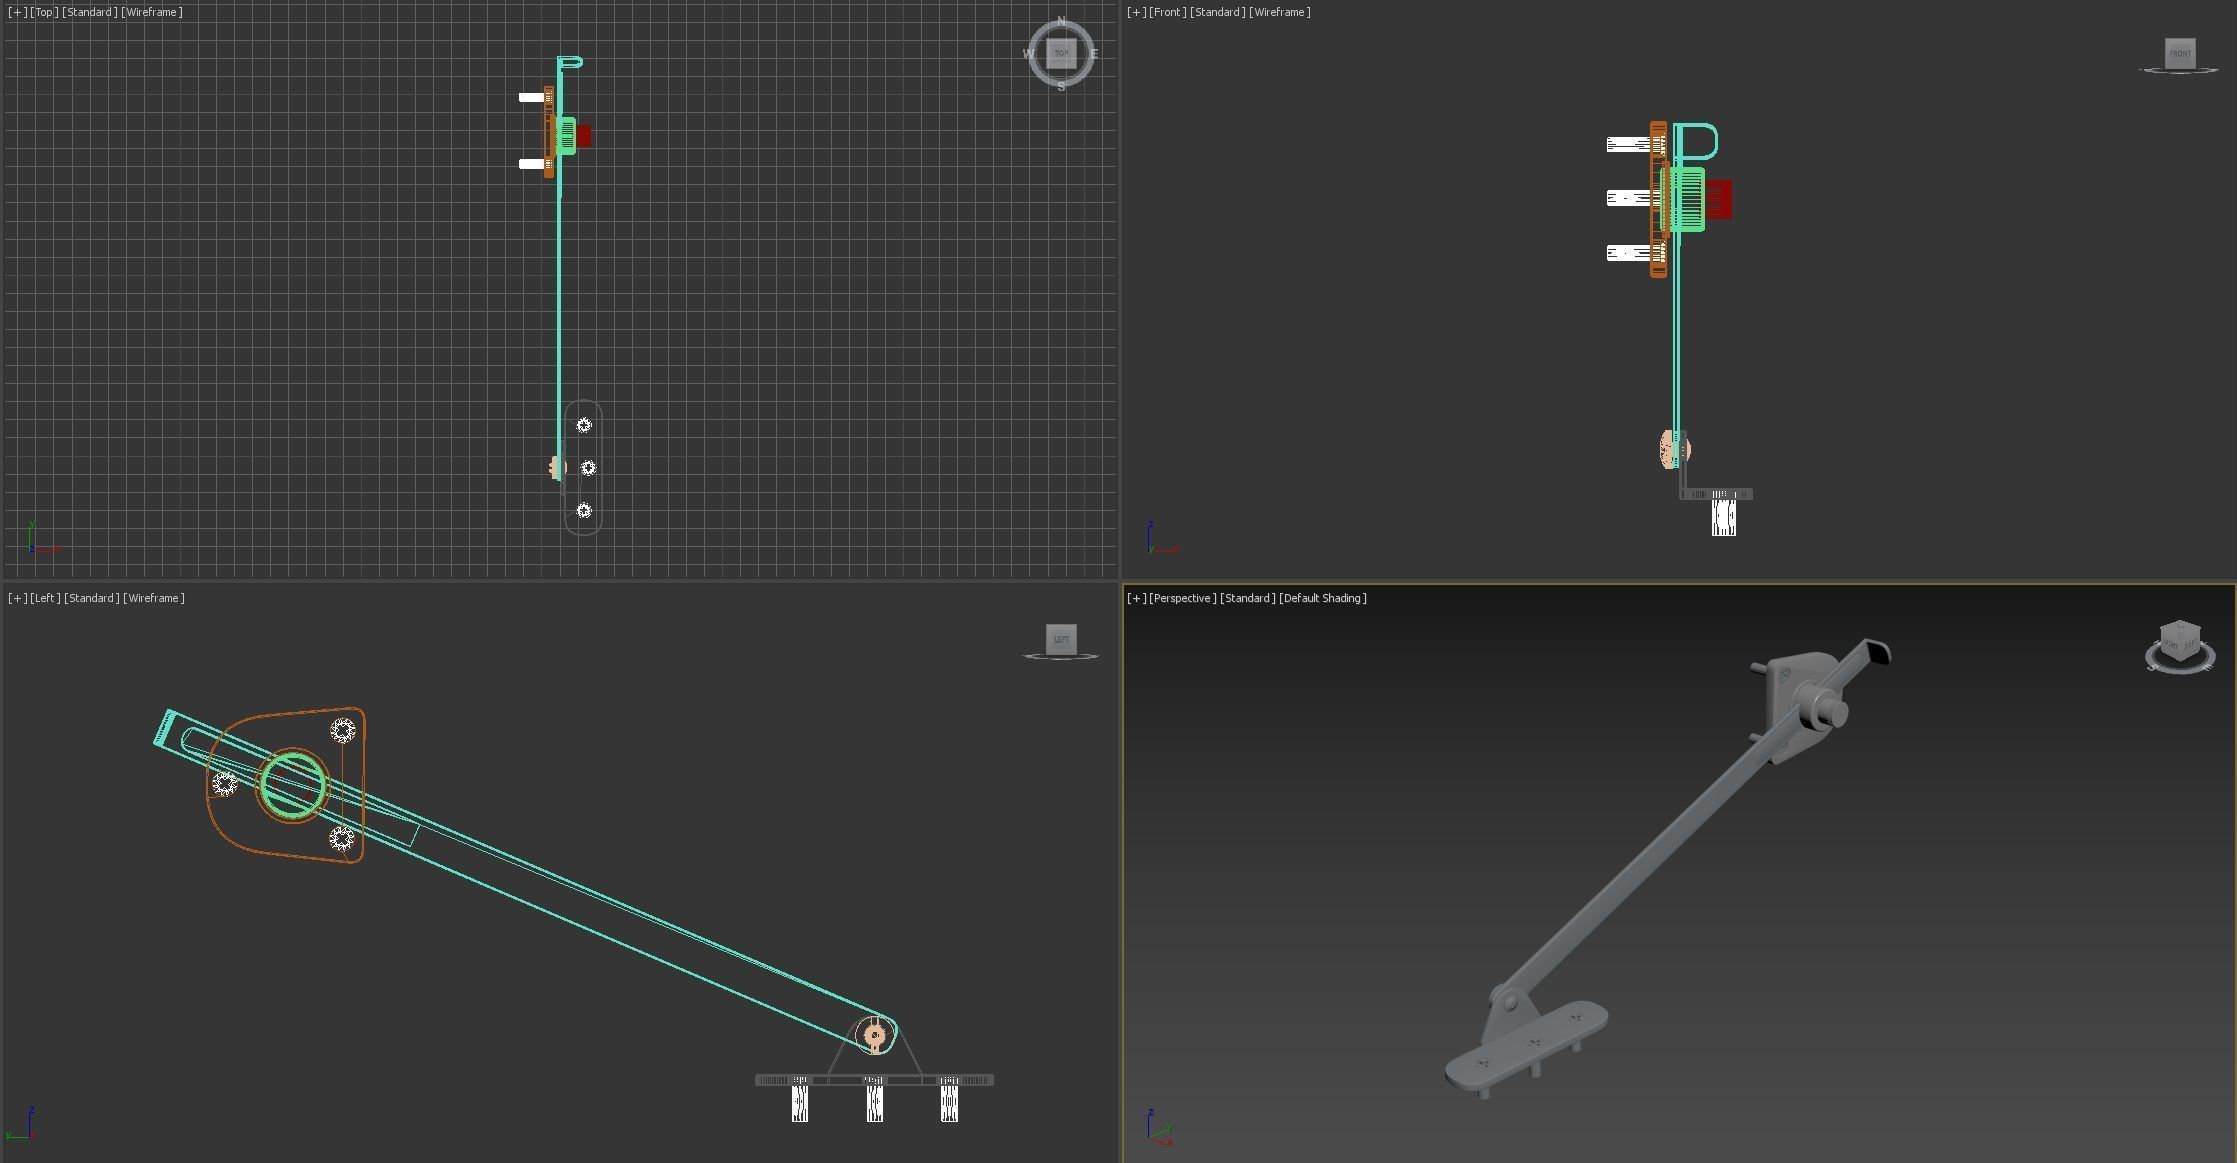Click the TOP face of ViewCube
Viewport: 2237px width, 1163px height.
1061,53
